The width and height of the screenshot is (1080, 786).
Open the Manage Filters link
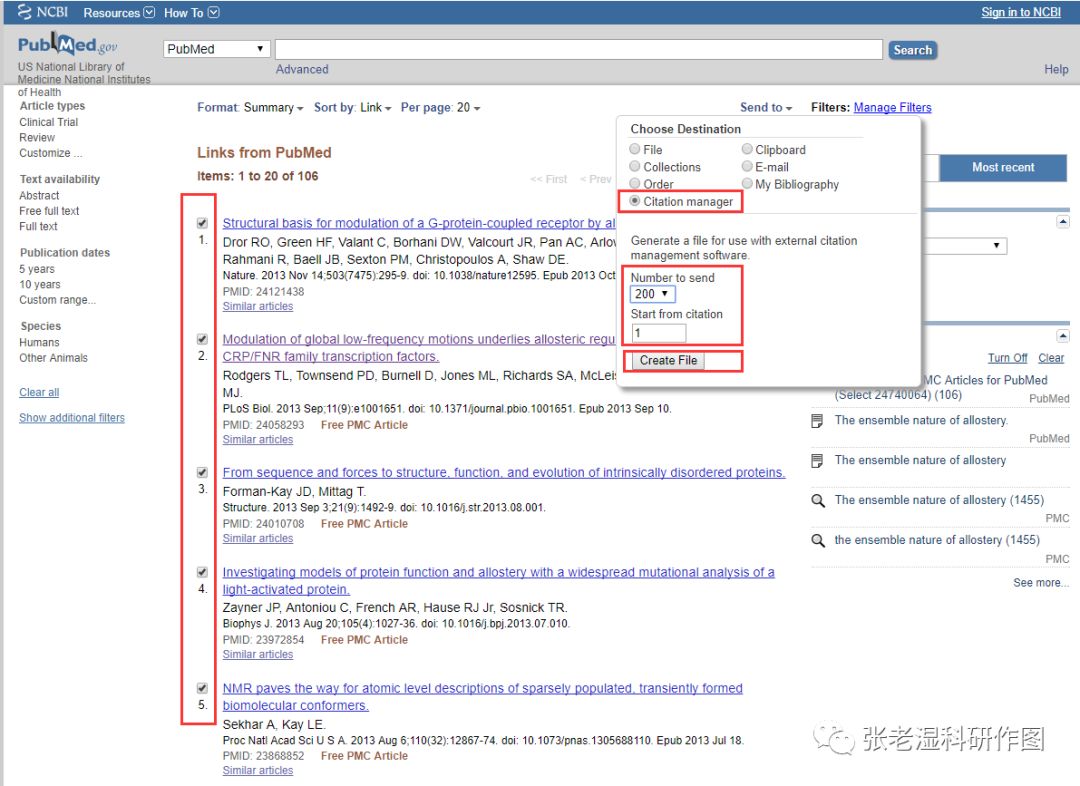point(892,107)
